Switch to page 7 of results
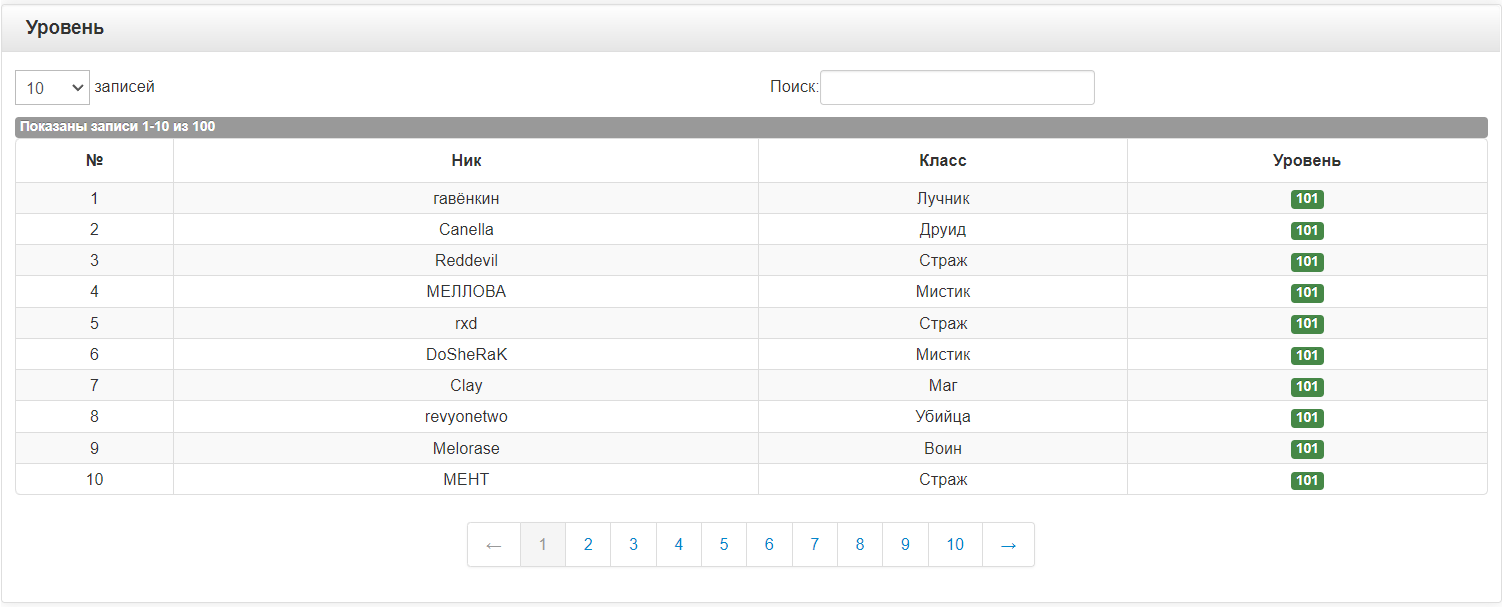Screen dimensions: 1505x607 pyautogui.click(x=815, y=545)
